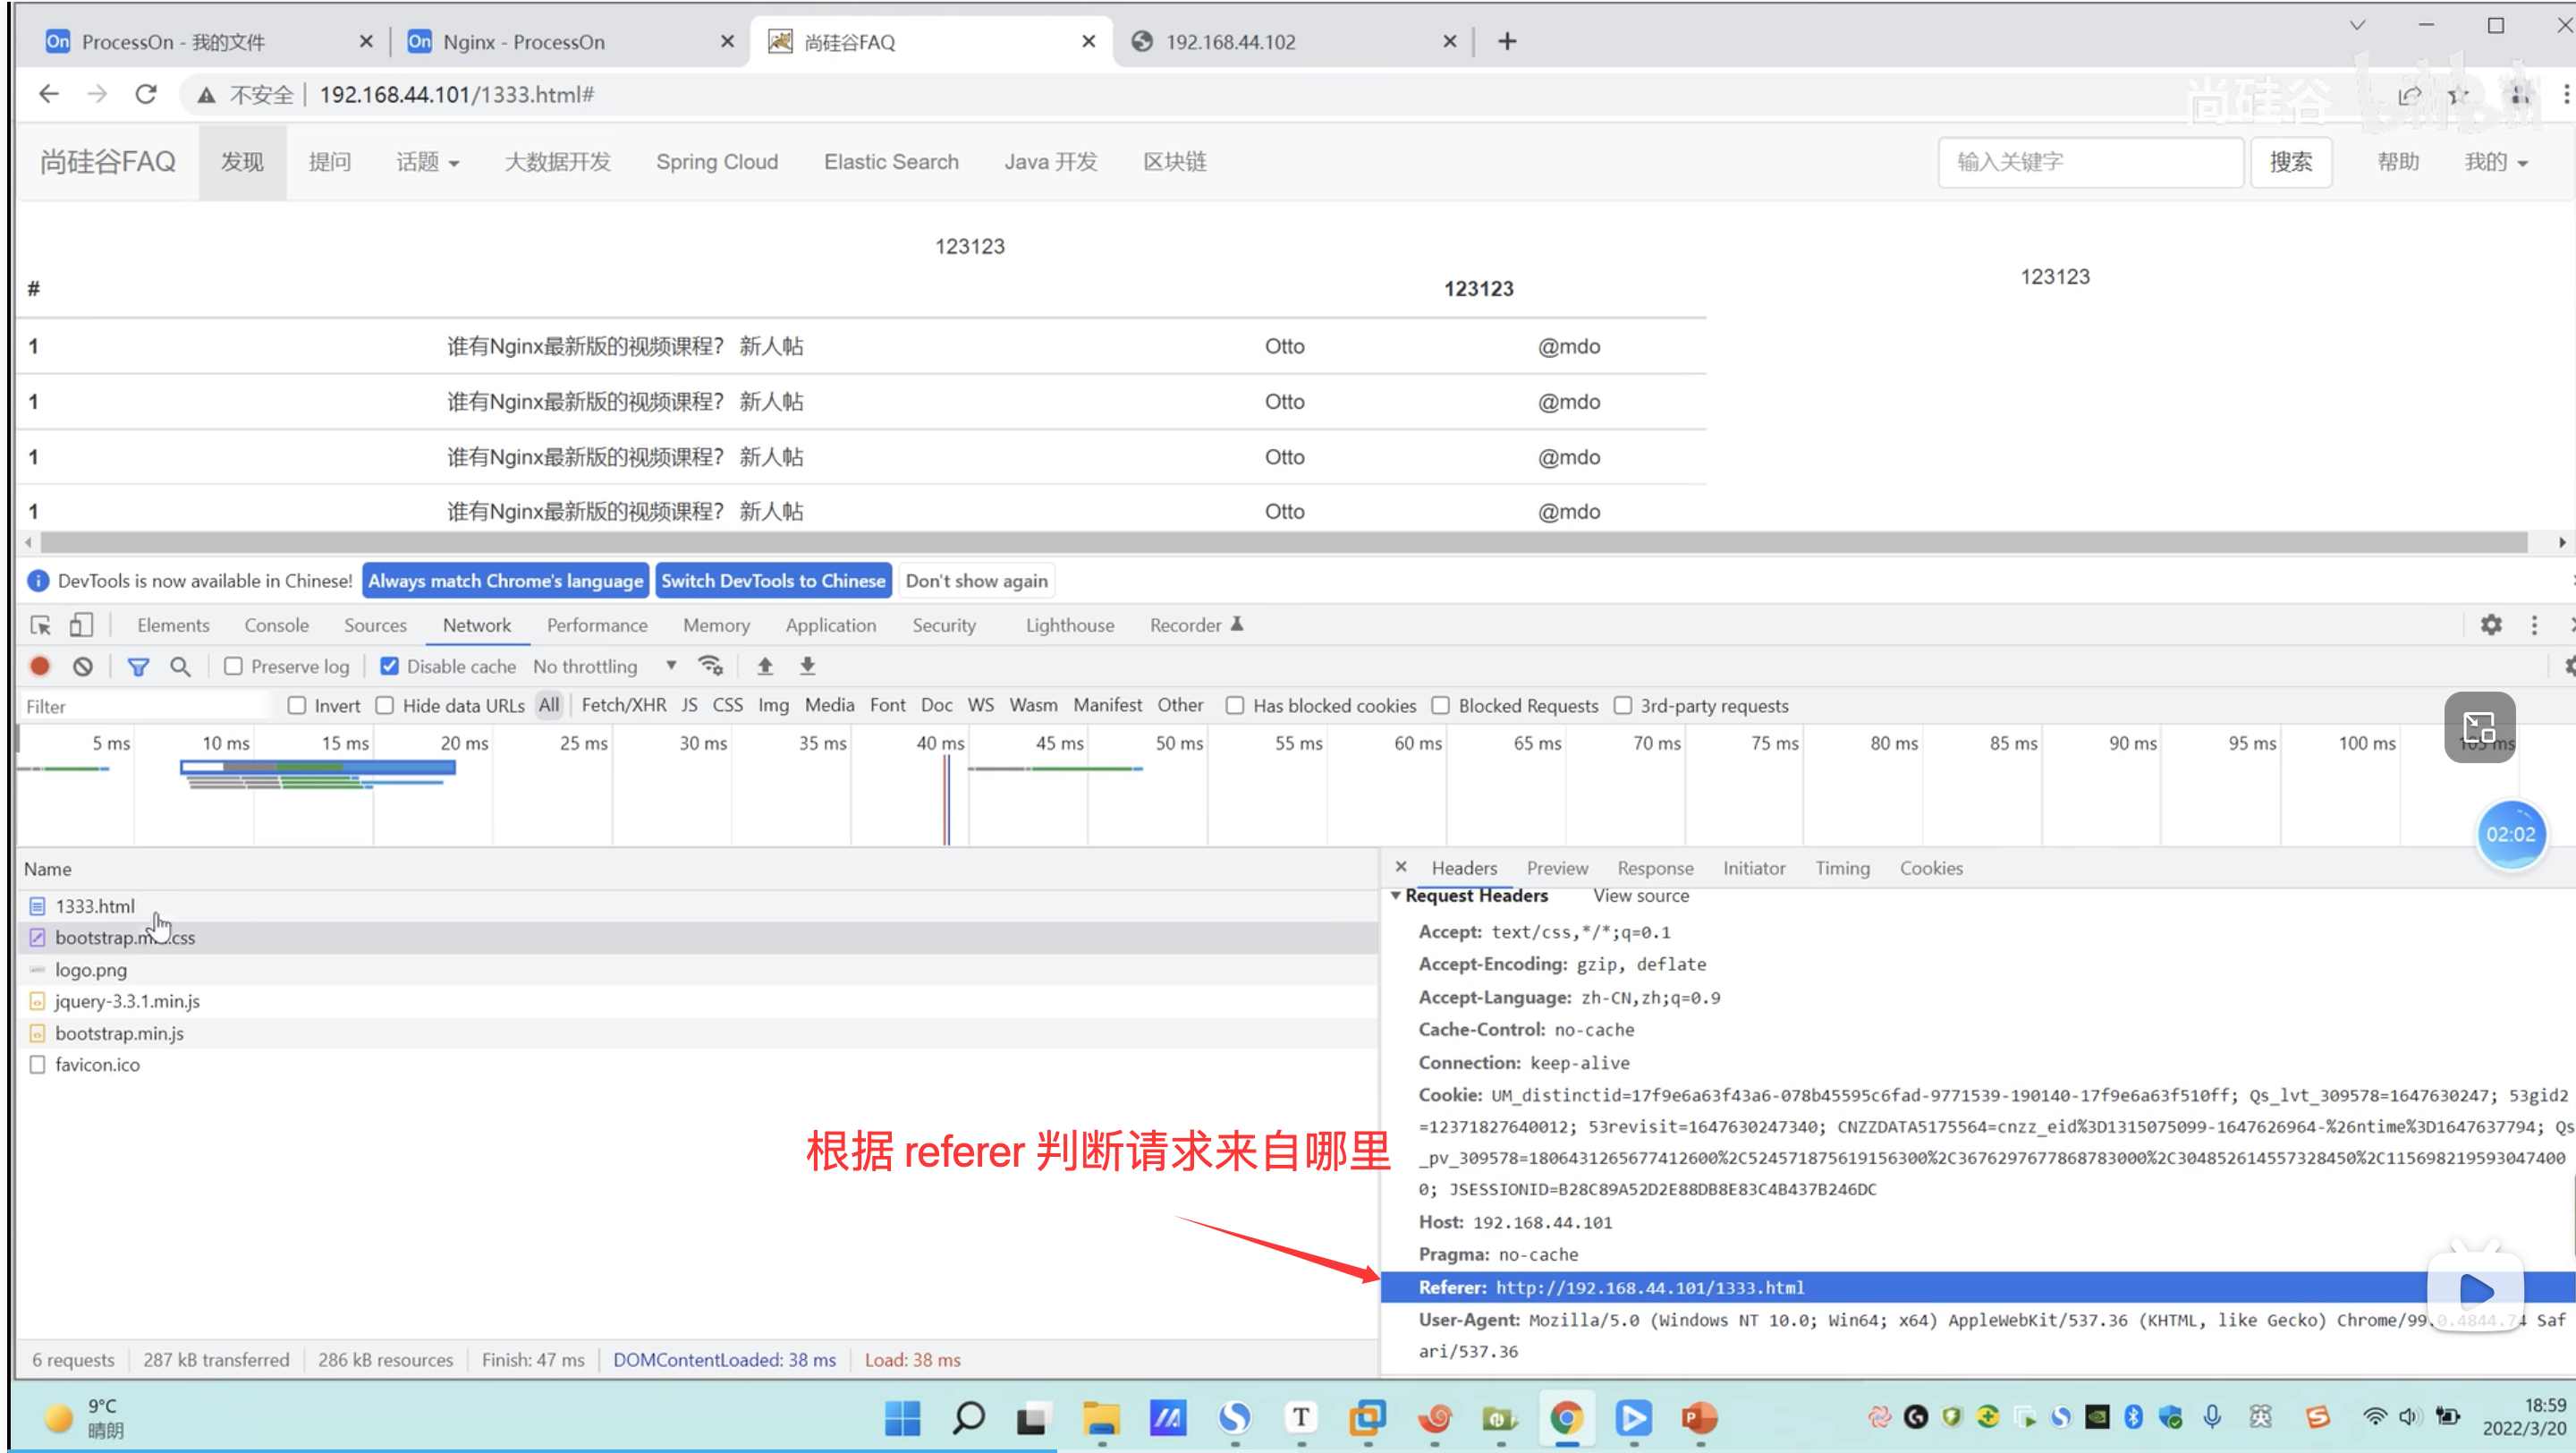
Task: Switch to the Console tab
Action: pyautogui.click(x=276, y=625)
